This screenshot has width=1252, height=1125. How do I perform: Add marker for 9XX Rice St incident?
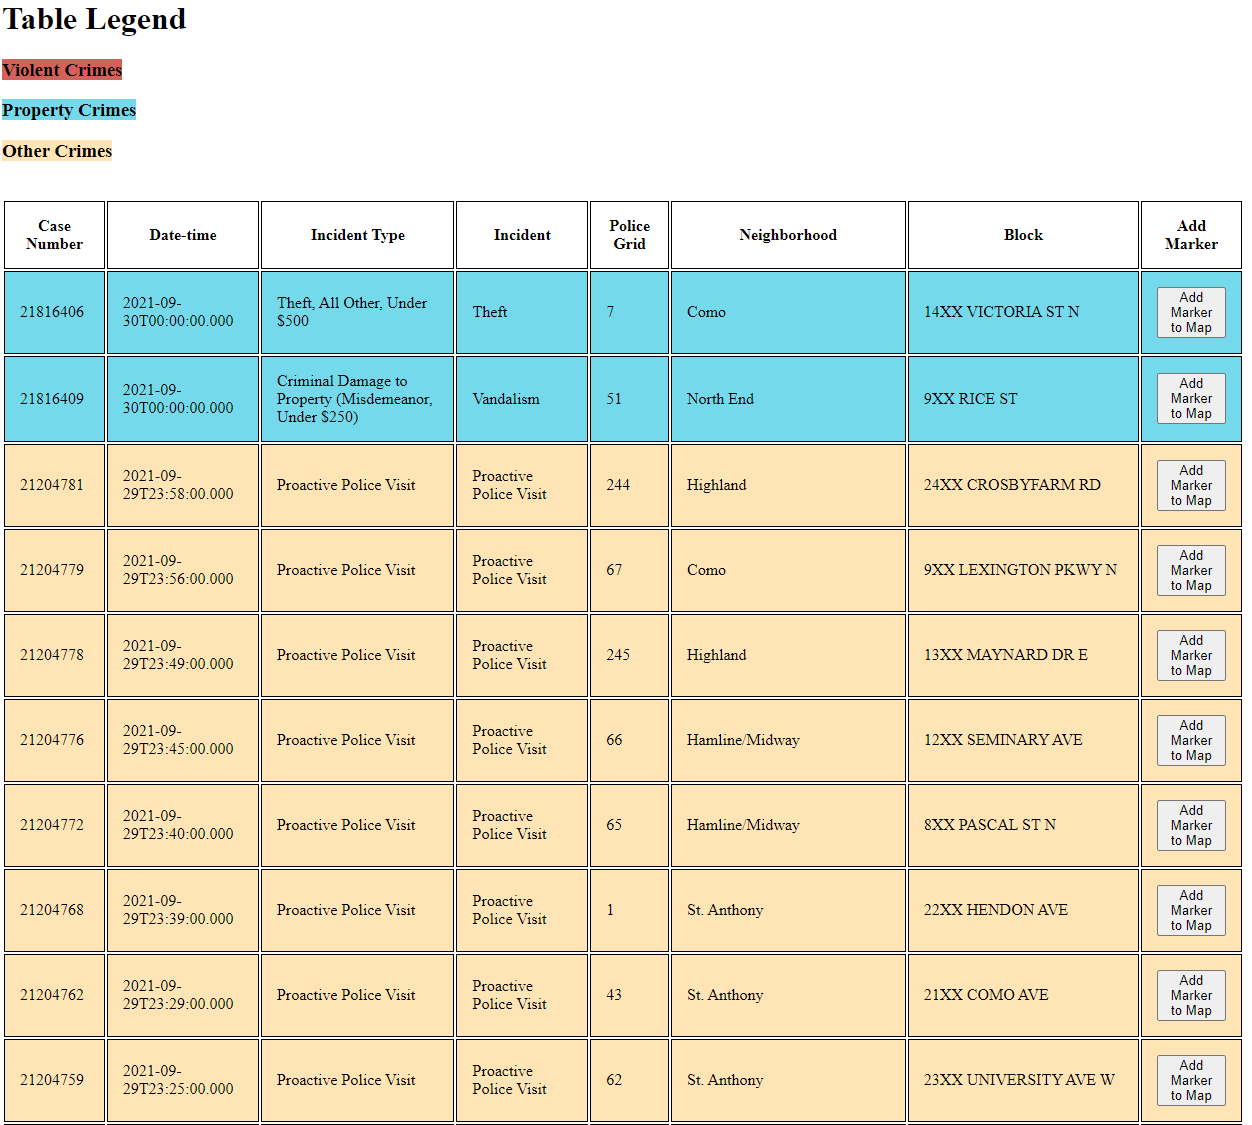coord(1190,398)
